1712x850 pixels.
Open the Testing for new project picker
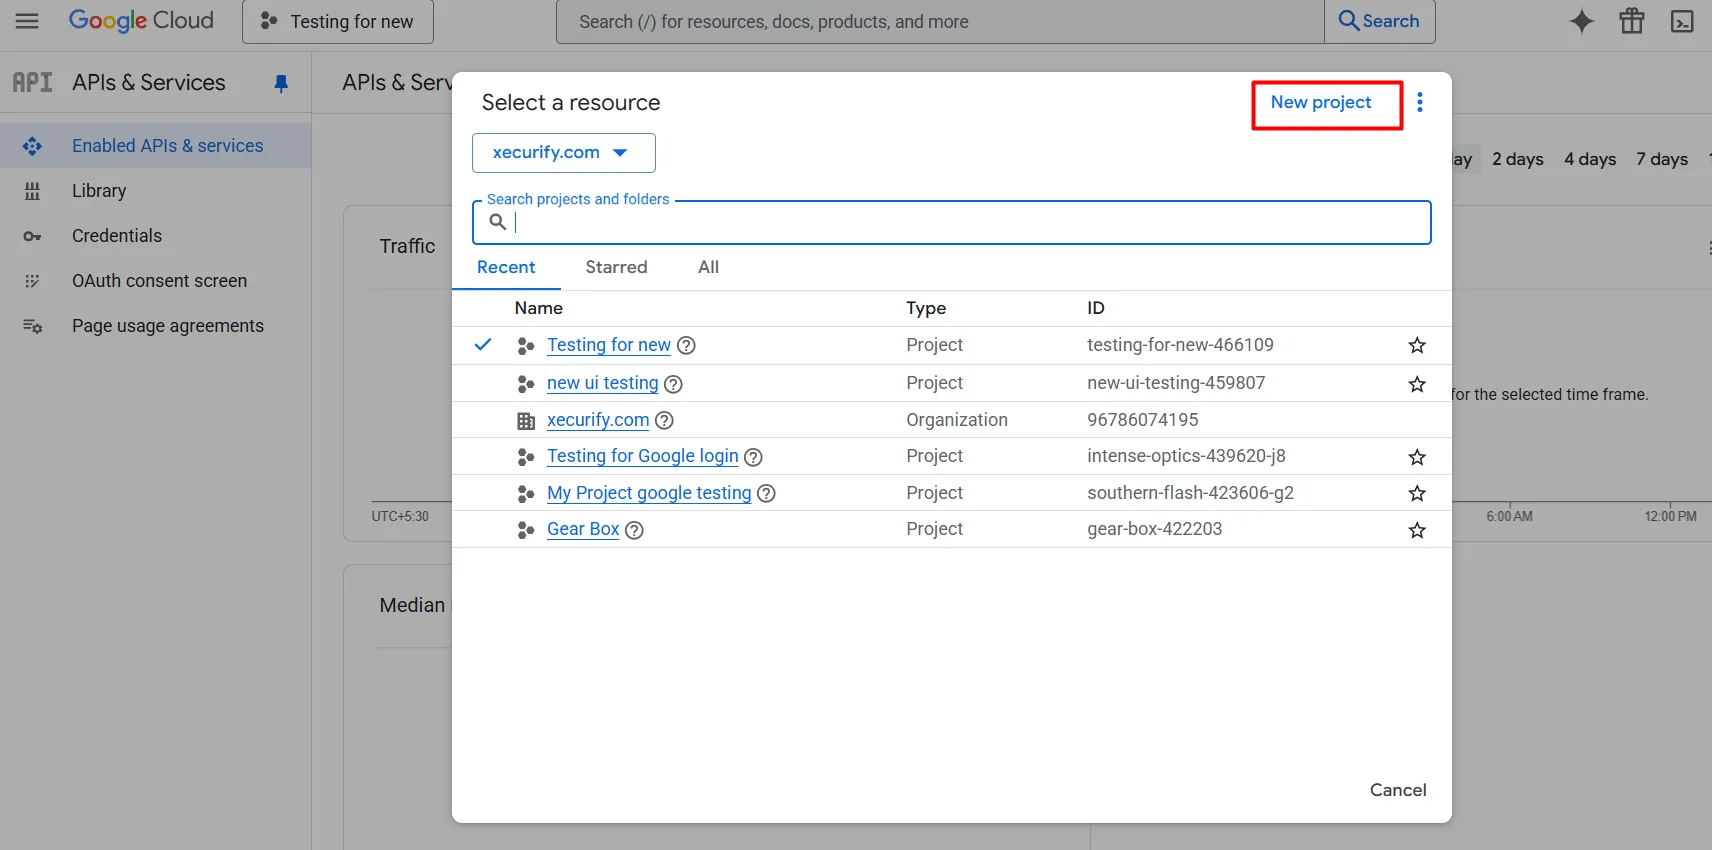(338, 22)
